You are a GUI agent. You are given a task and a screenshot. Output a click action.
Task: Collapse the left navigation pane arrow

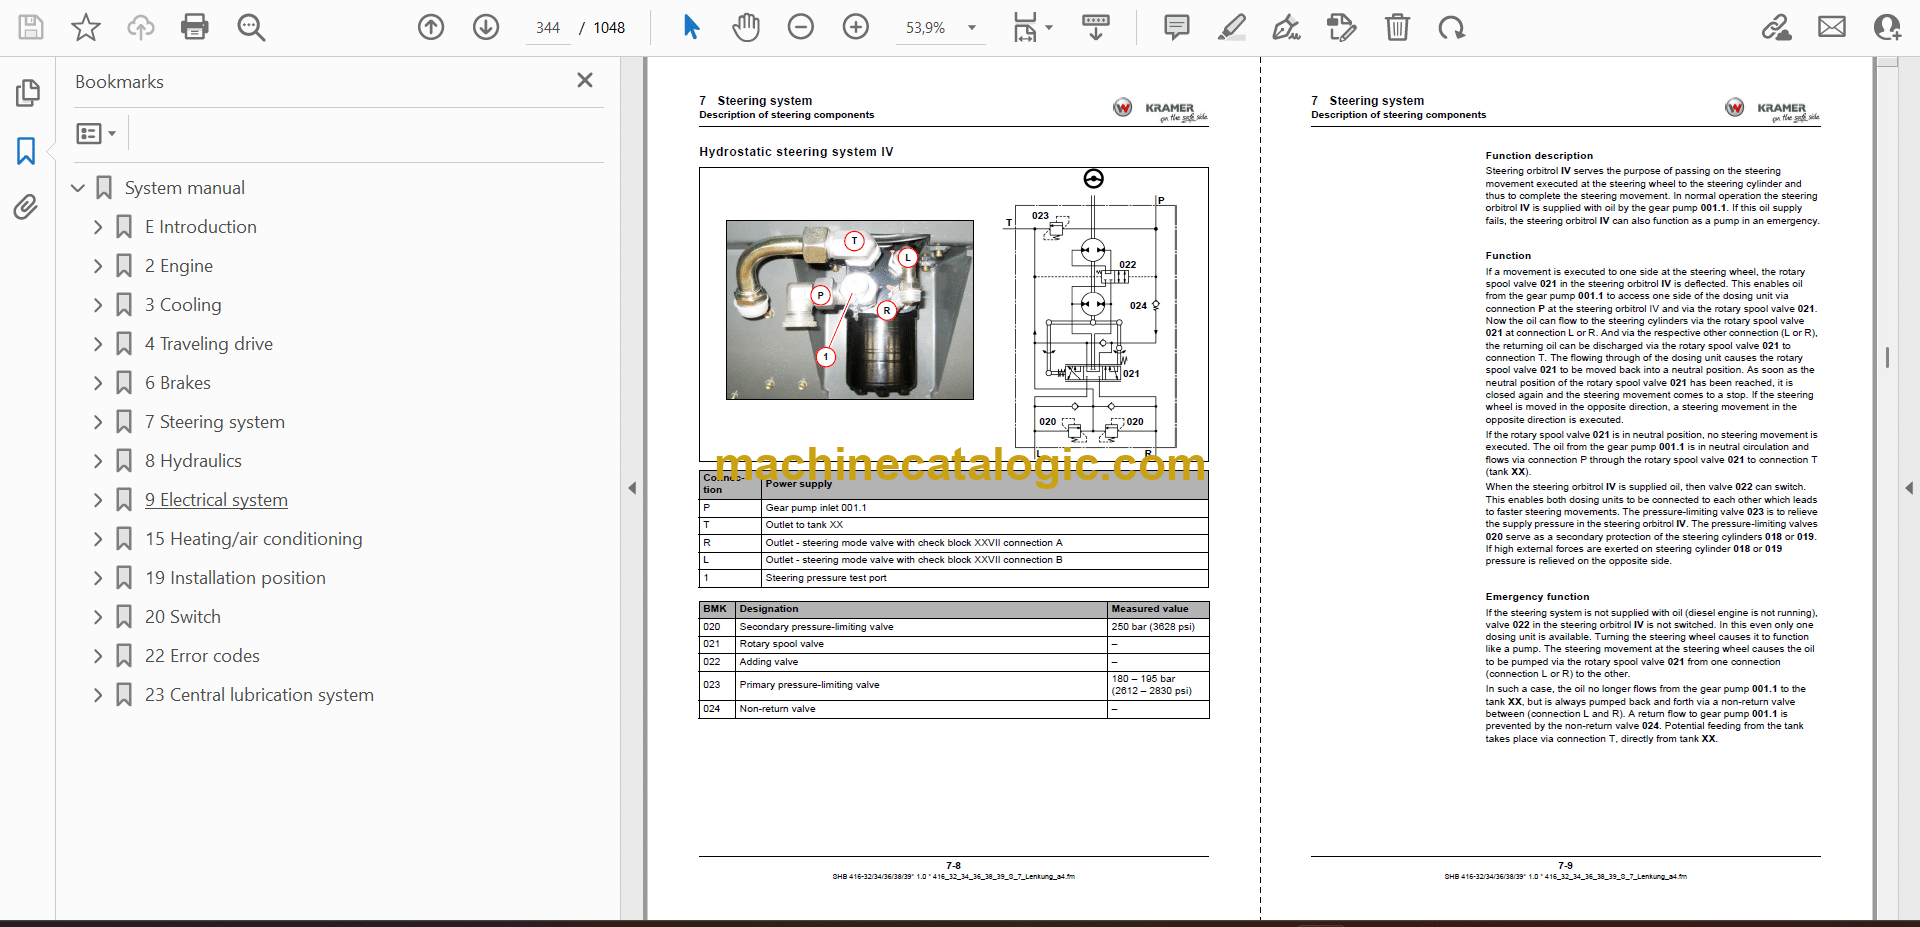click(632, 488)
